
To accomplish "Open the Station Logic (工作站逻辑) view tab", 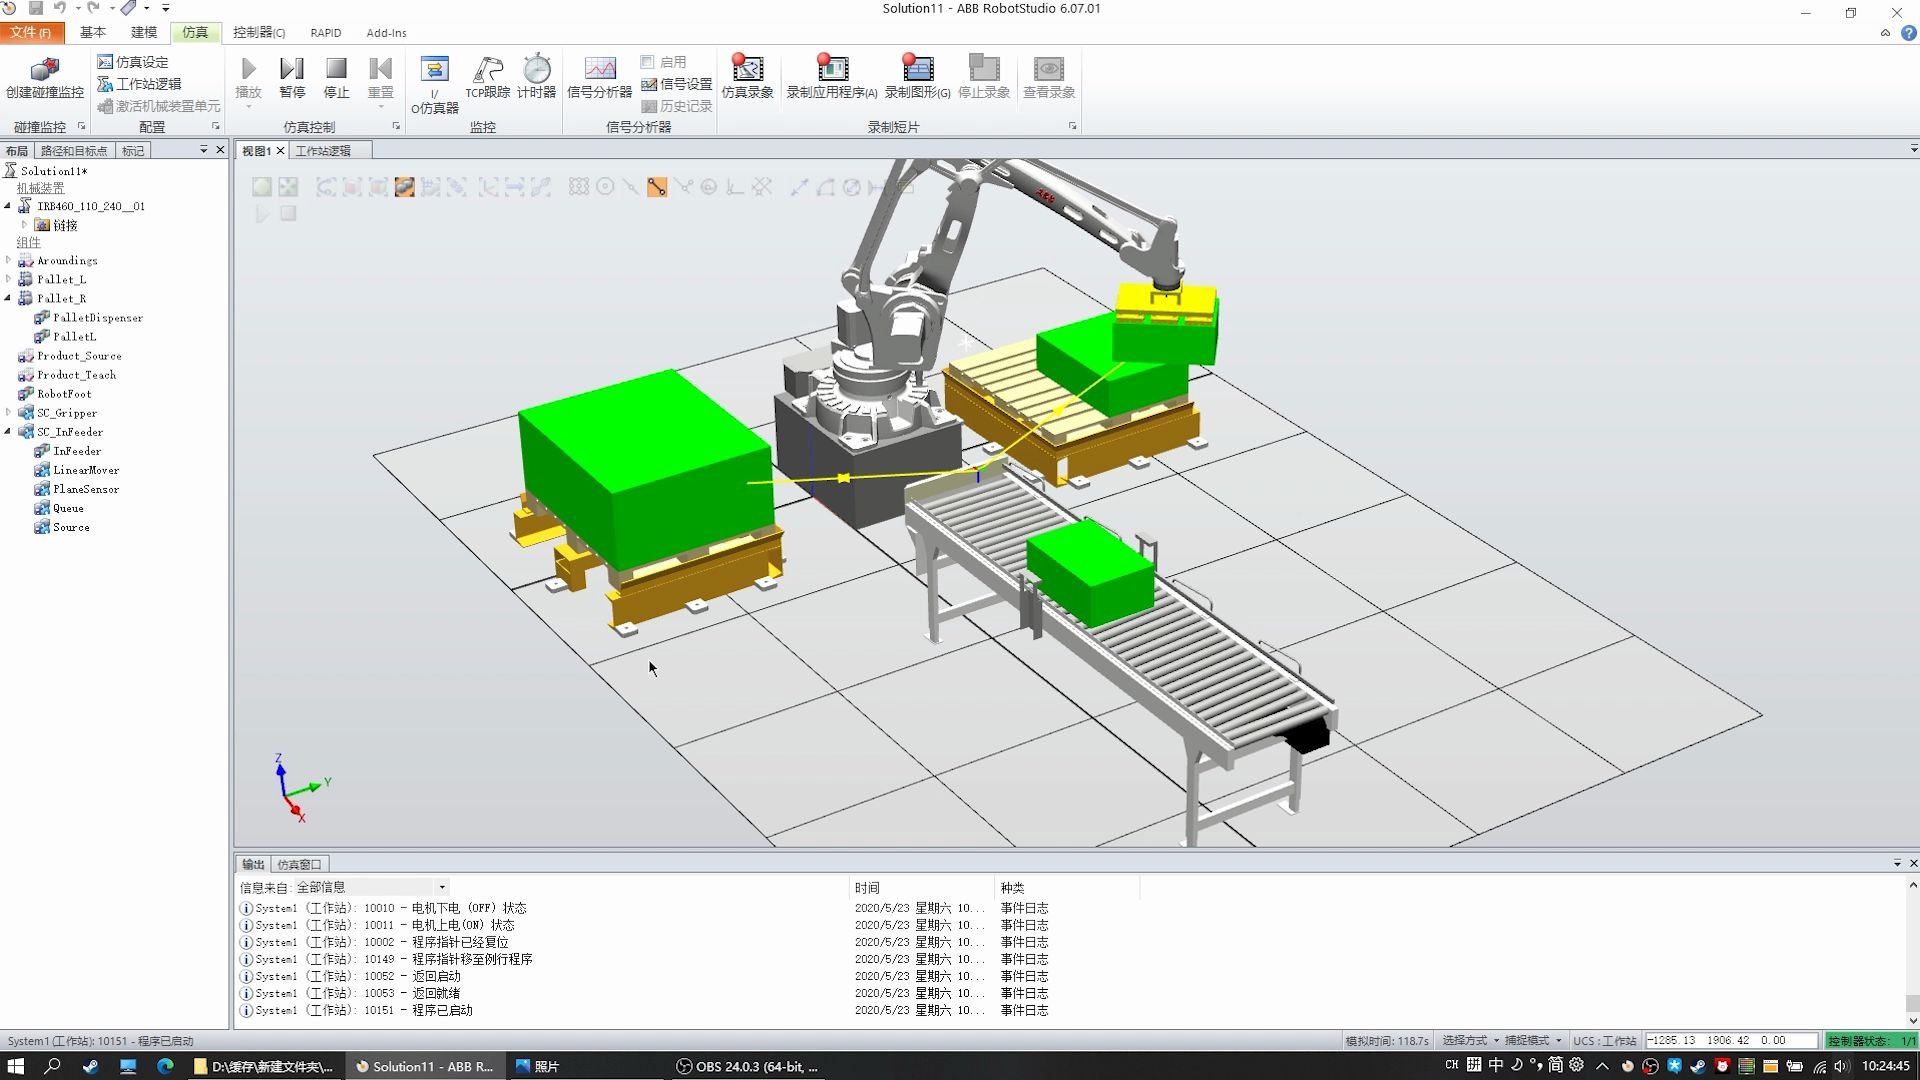I will click(323, 151).
